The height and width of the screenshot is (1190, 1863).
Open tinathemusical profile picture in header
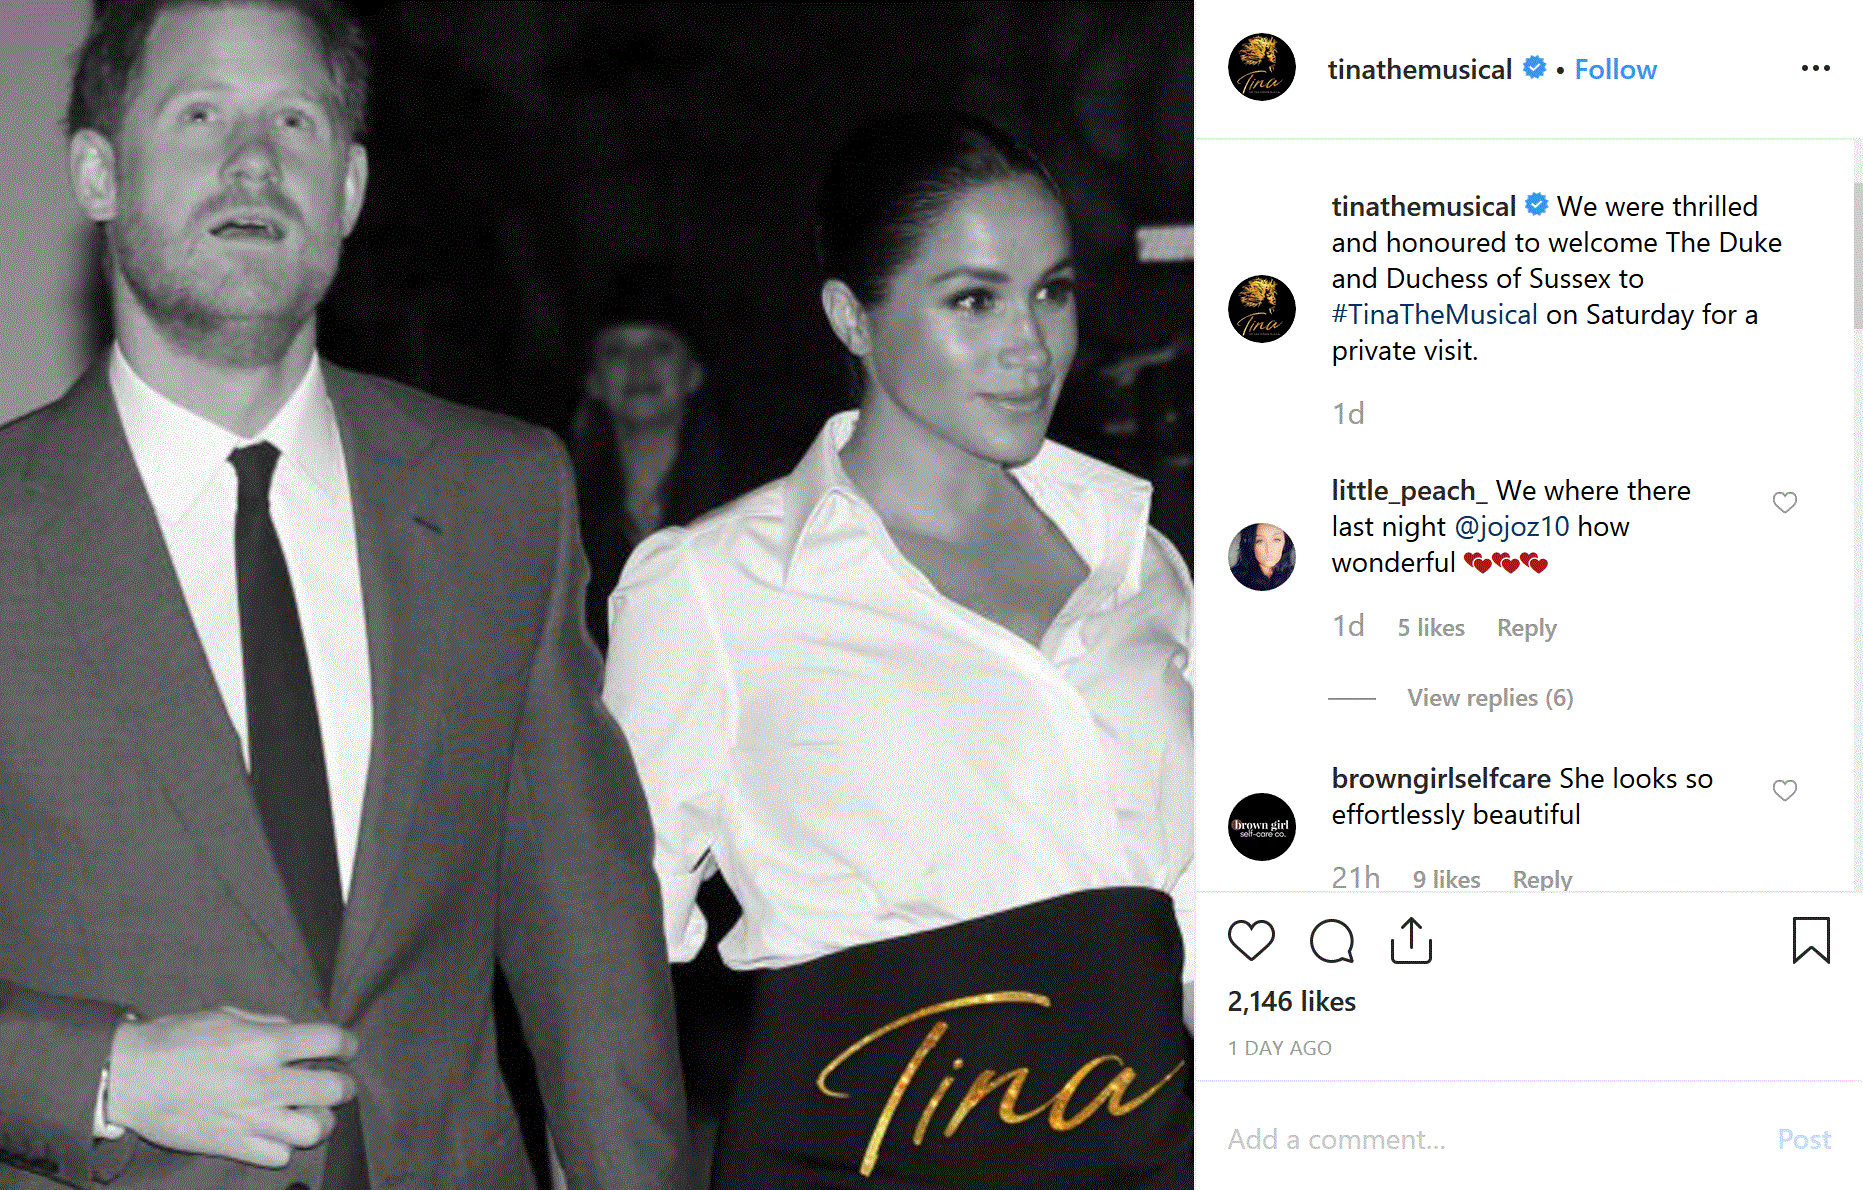(x=1262, y=68)
